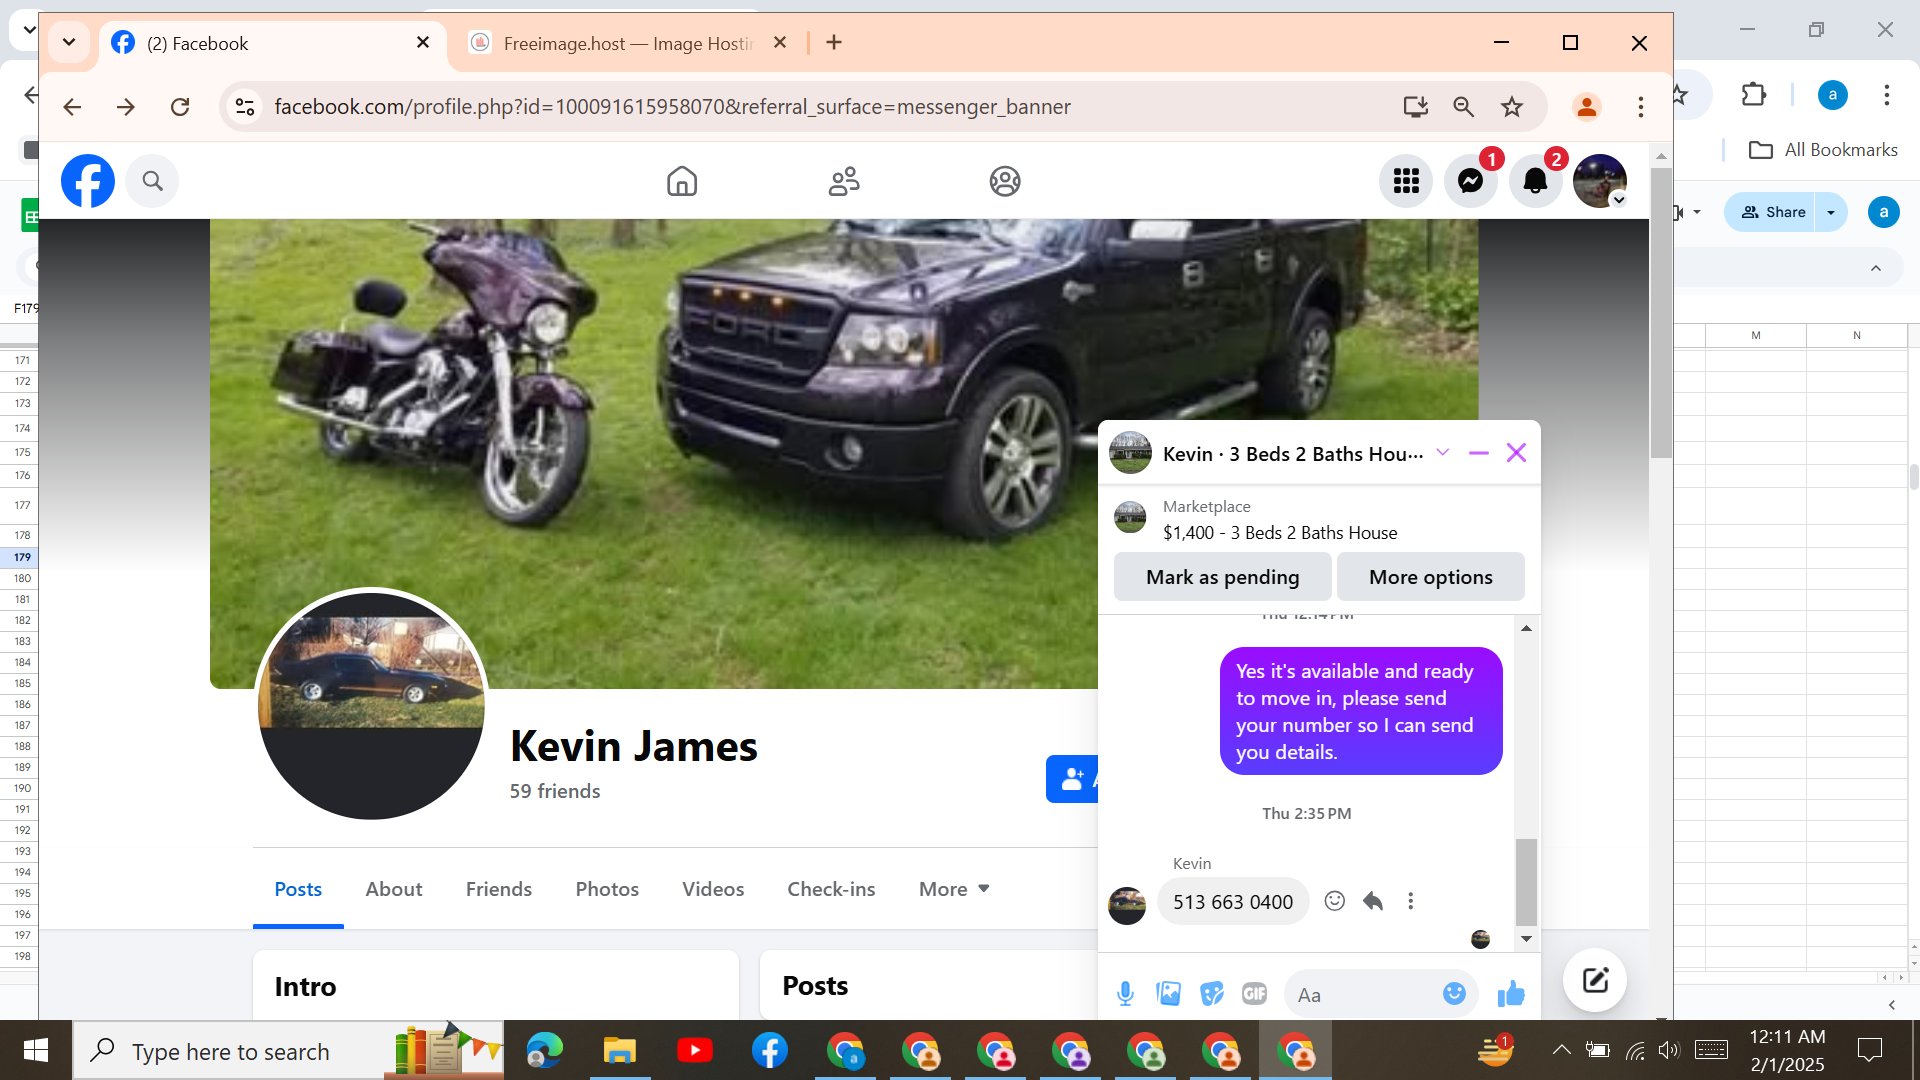The image size is (1920, 1080).
Task: Reload the Facebook page
Action: [x=180, y=107]
